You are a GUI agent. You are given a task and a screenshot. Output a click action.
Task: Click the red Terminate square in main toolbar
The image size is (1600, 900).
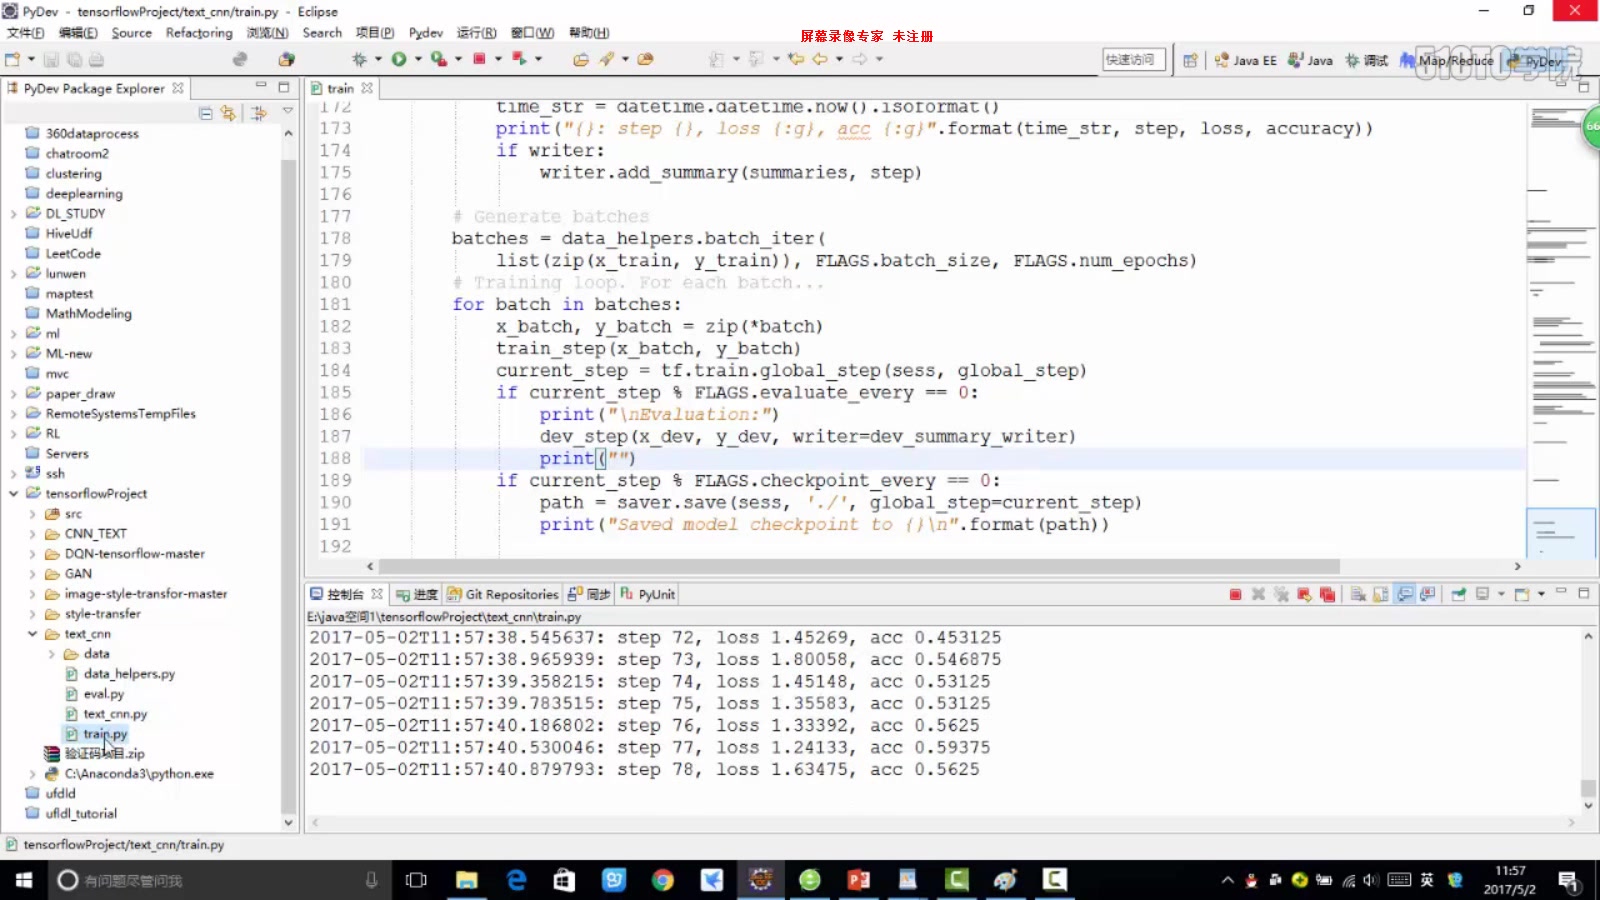[479, 59]
